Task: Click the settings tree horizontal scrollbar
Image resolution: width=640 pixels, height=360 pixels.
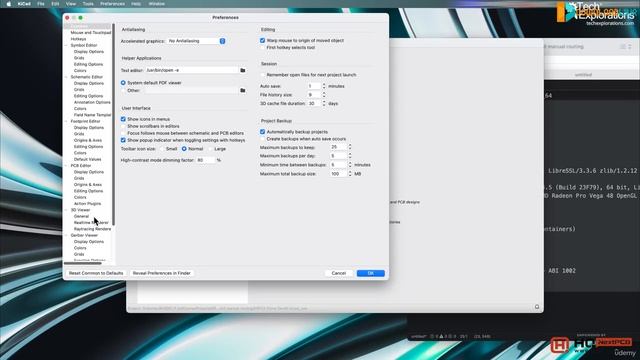Action: coord(83,263)
